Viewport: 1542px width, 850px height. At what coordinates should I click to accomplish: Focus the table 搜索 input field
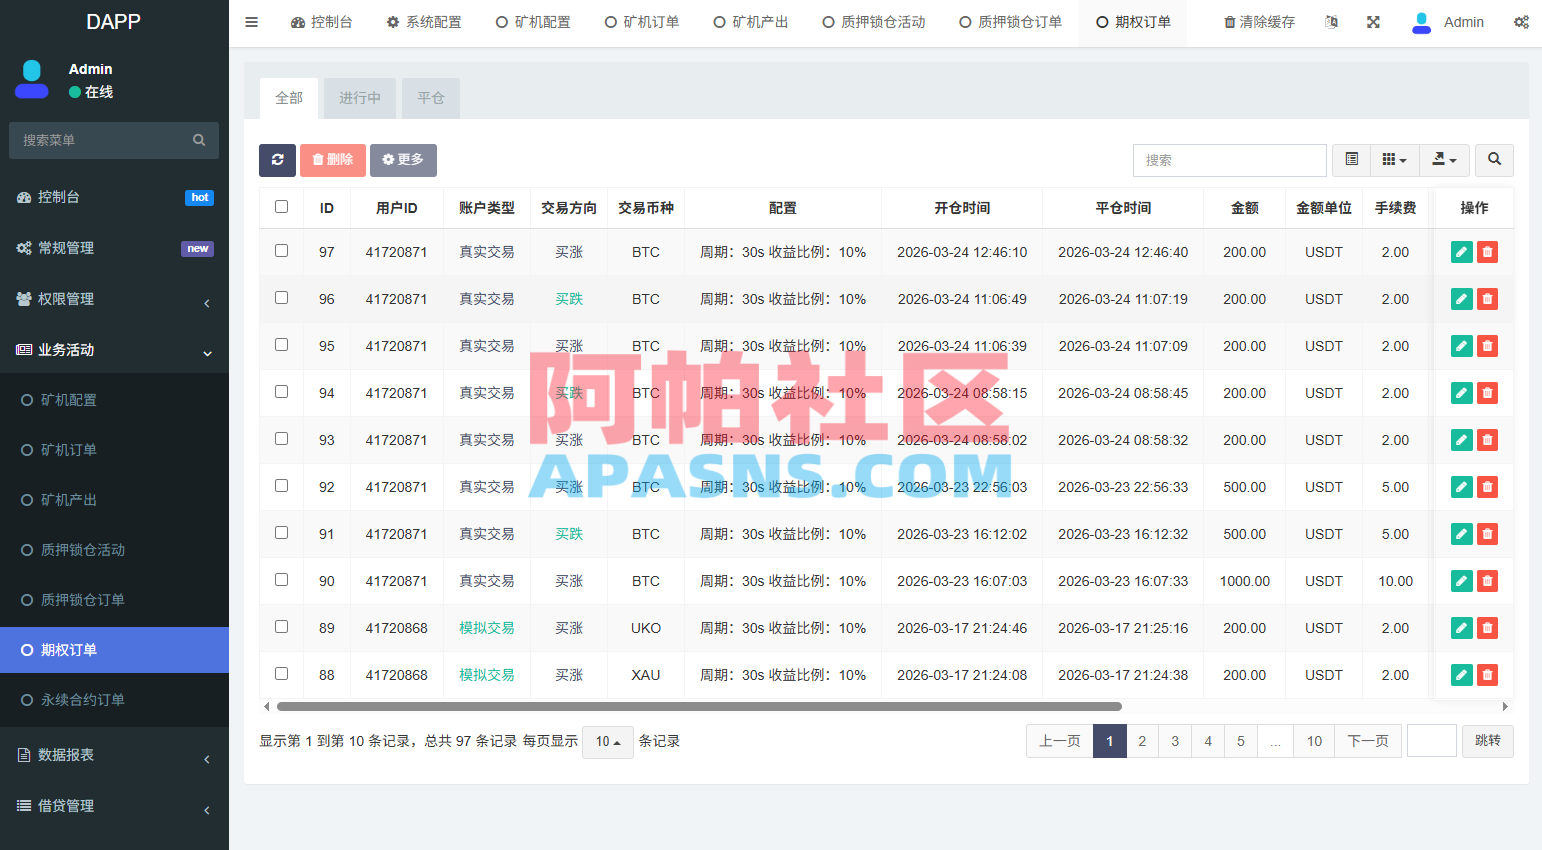coord(1229,160)
